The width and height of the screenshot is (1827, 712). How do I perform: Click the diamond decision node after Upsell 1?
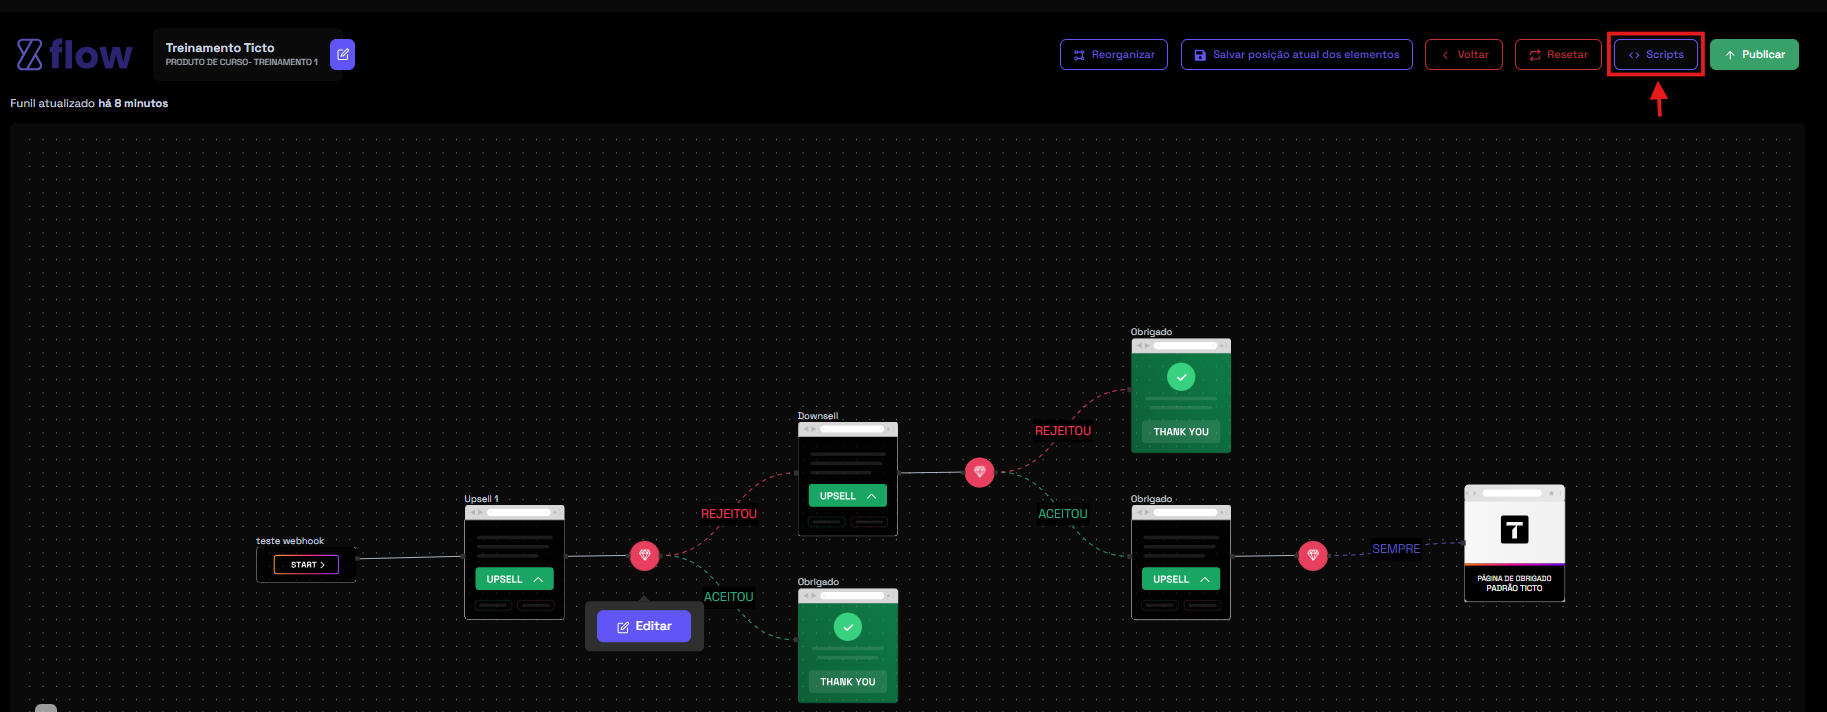pyautogui.click(x=644, y=555)
